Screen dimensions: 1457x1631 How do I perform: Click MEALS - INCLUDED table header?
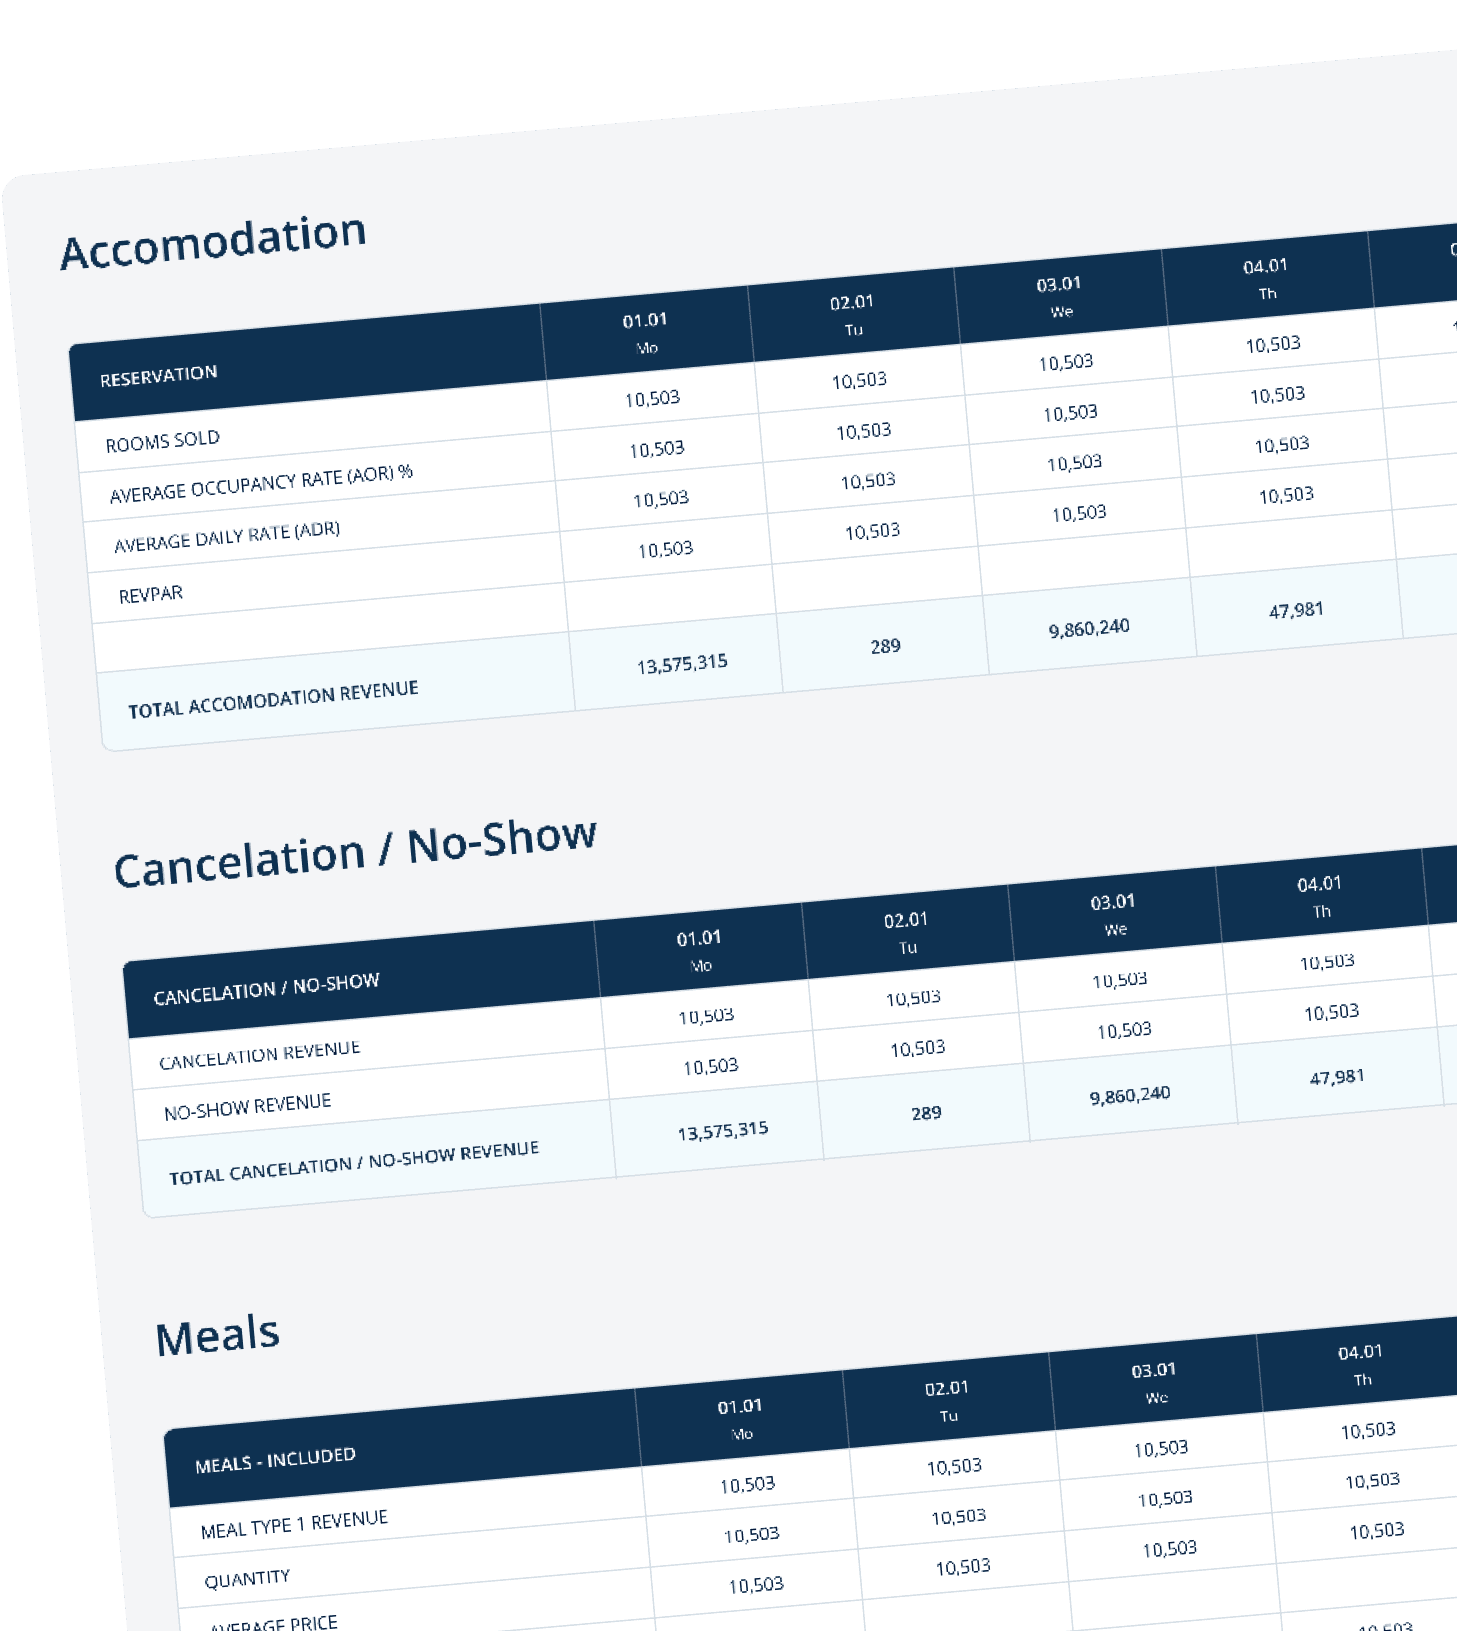pos(275,1460)
